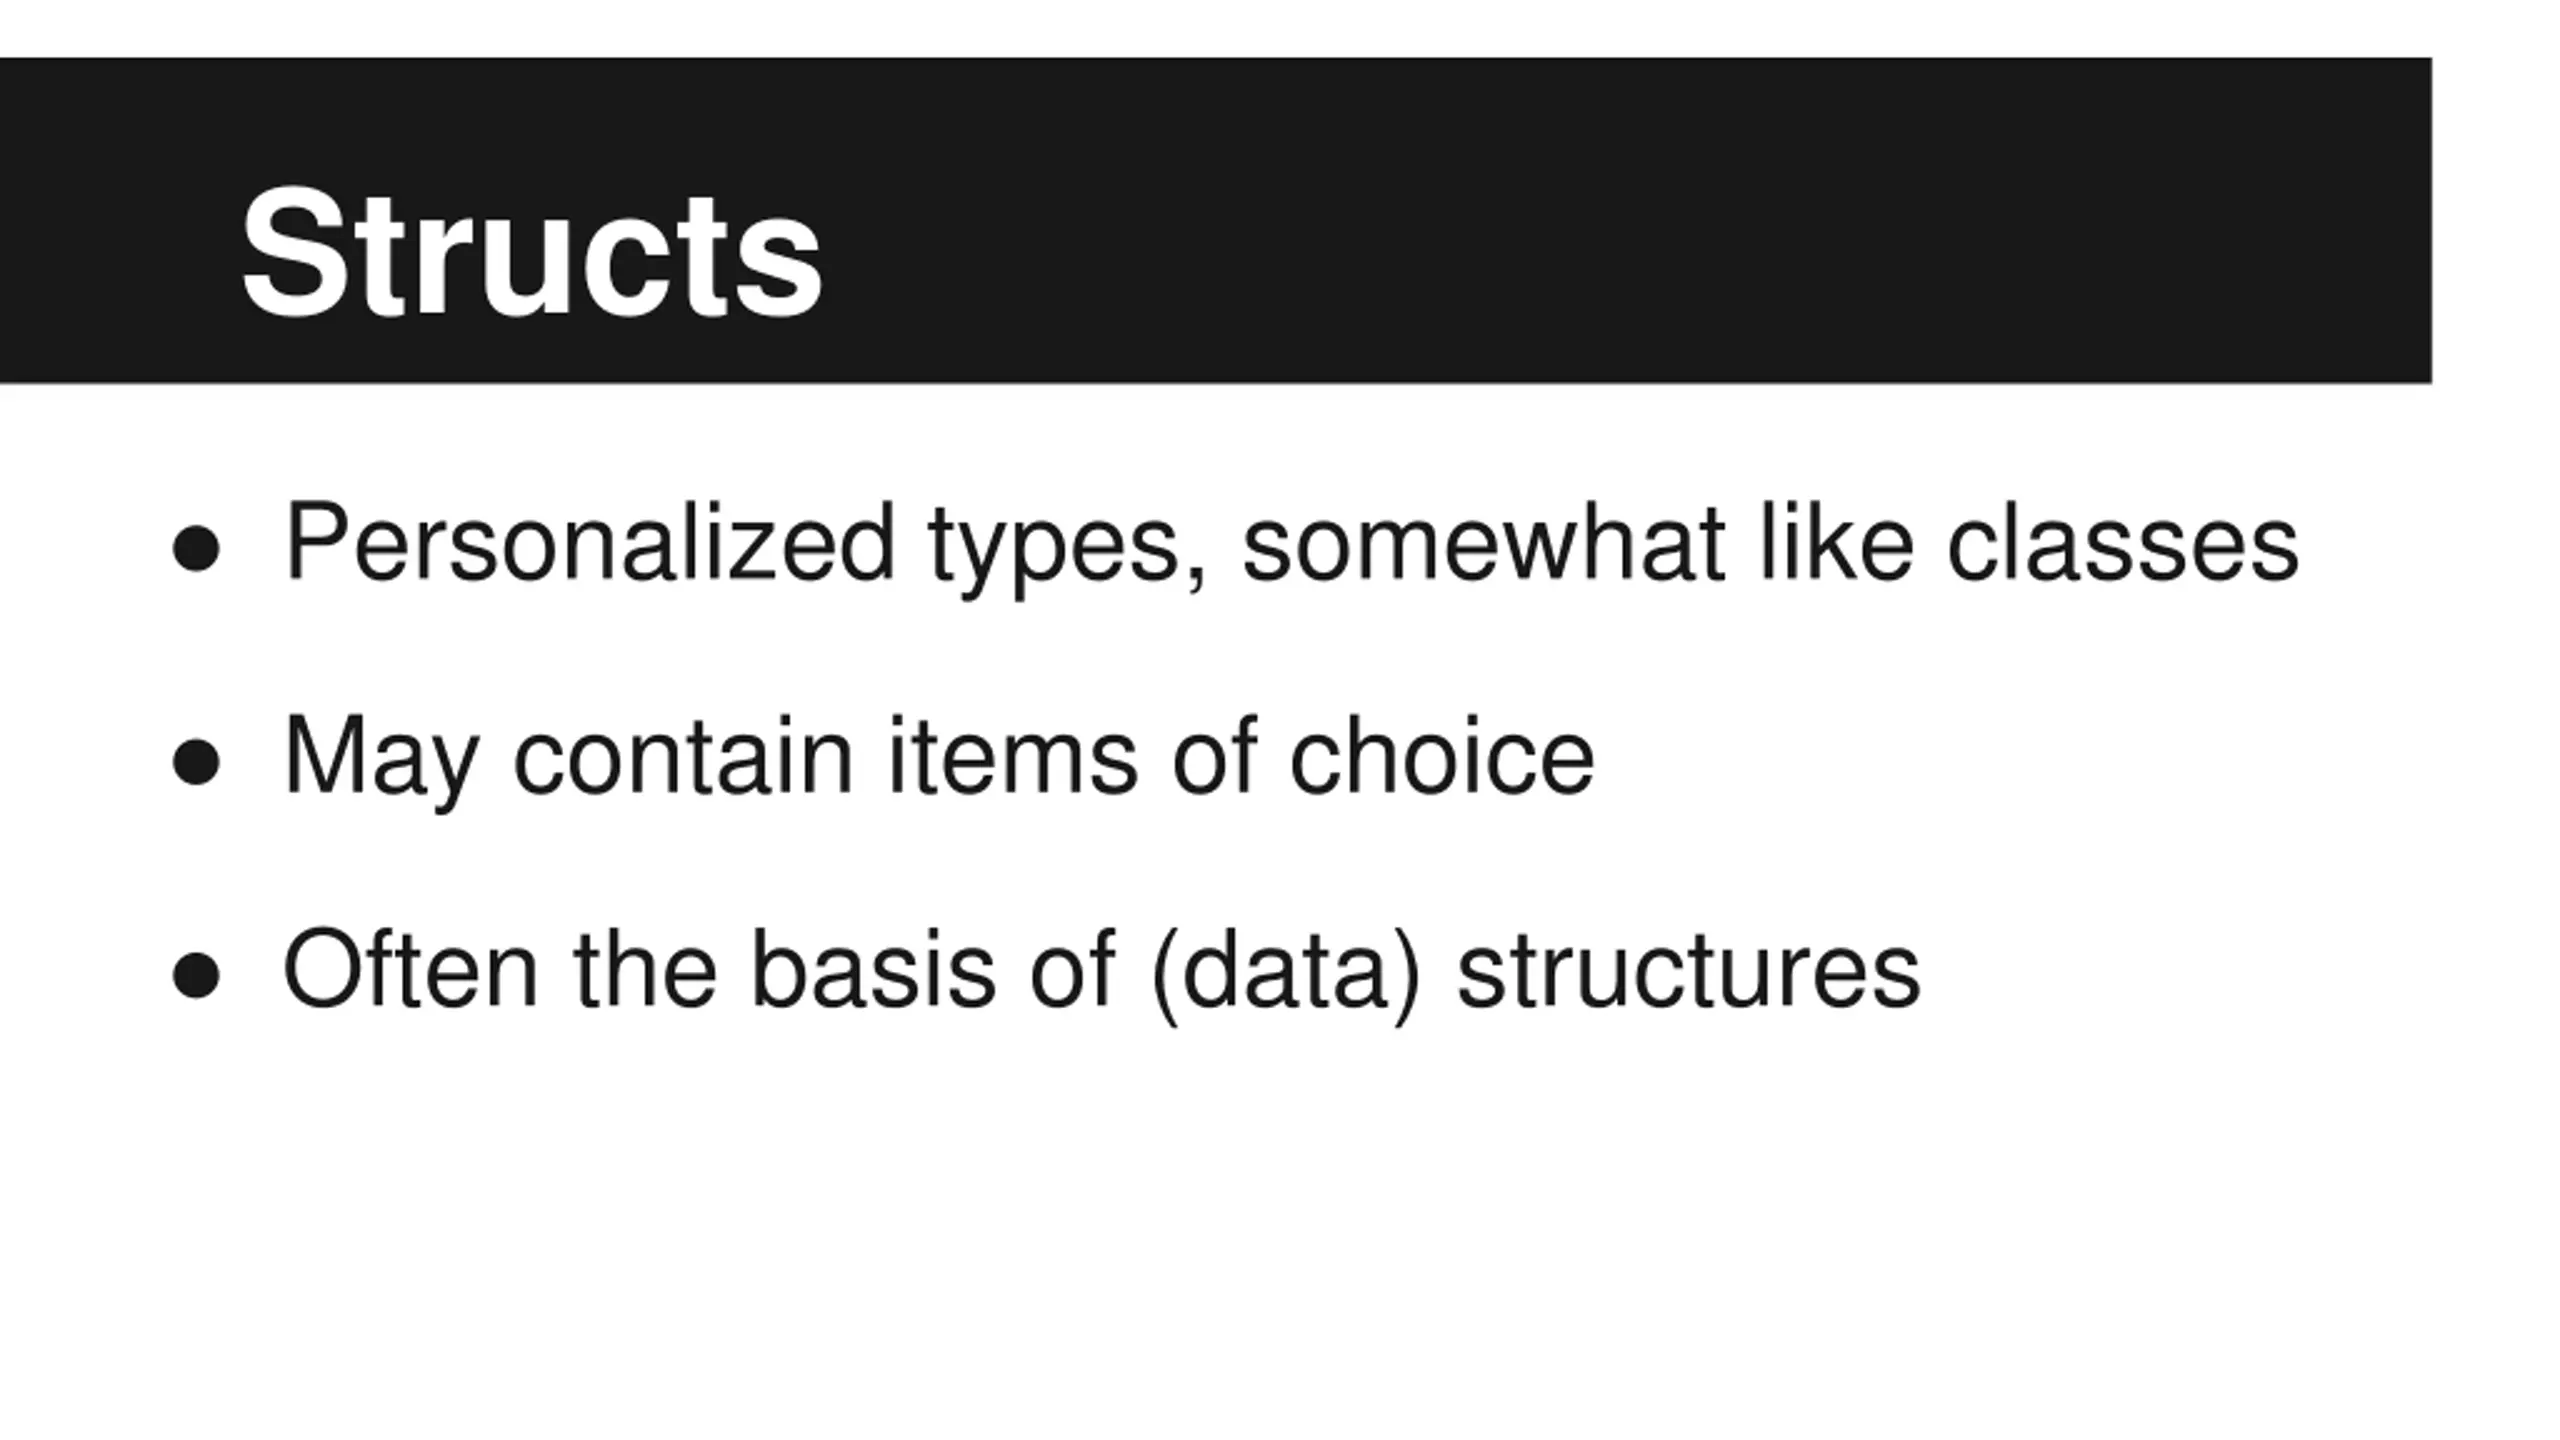Click the word items
Screen dimensions: 2560x1440
point(1012,755)
